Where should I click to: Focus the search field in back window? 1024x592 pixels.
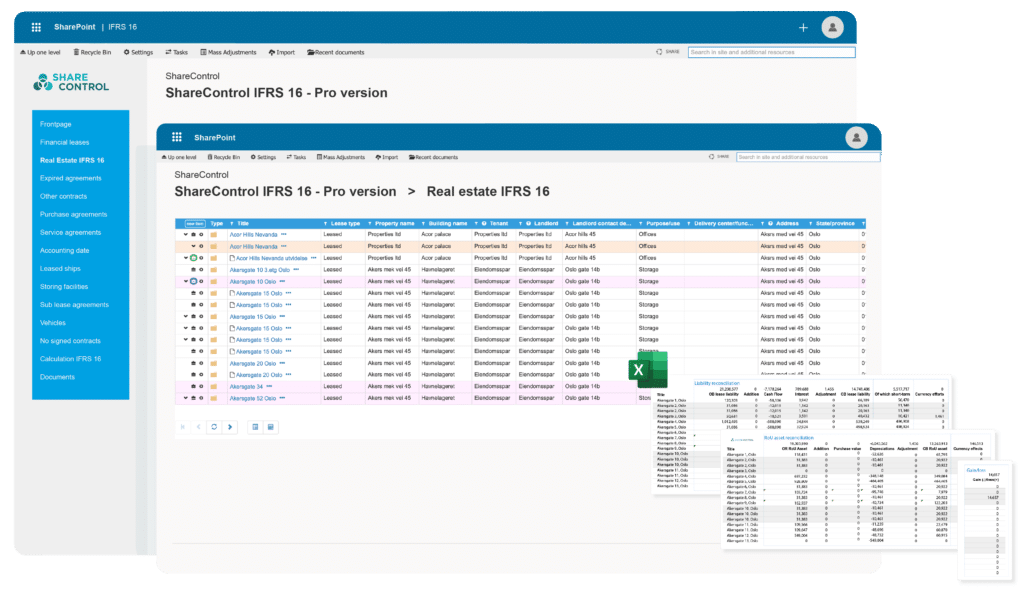(771, 52)
